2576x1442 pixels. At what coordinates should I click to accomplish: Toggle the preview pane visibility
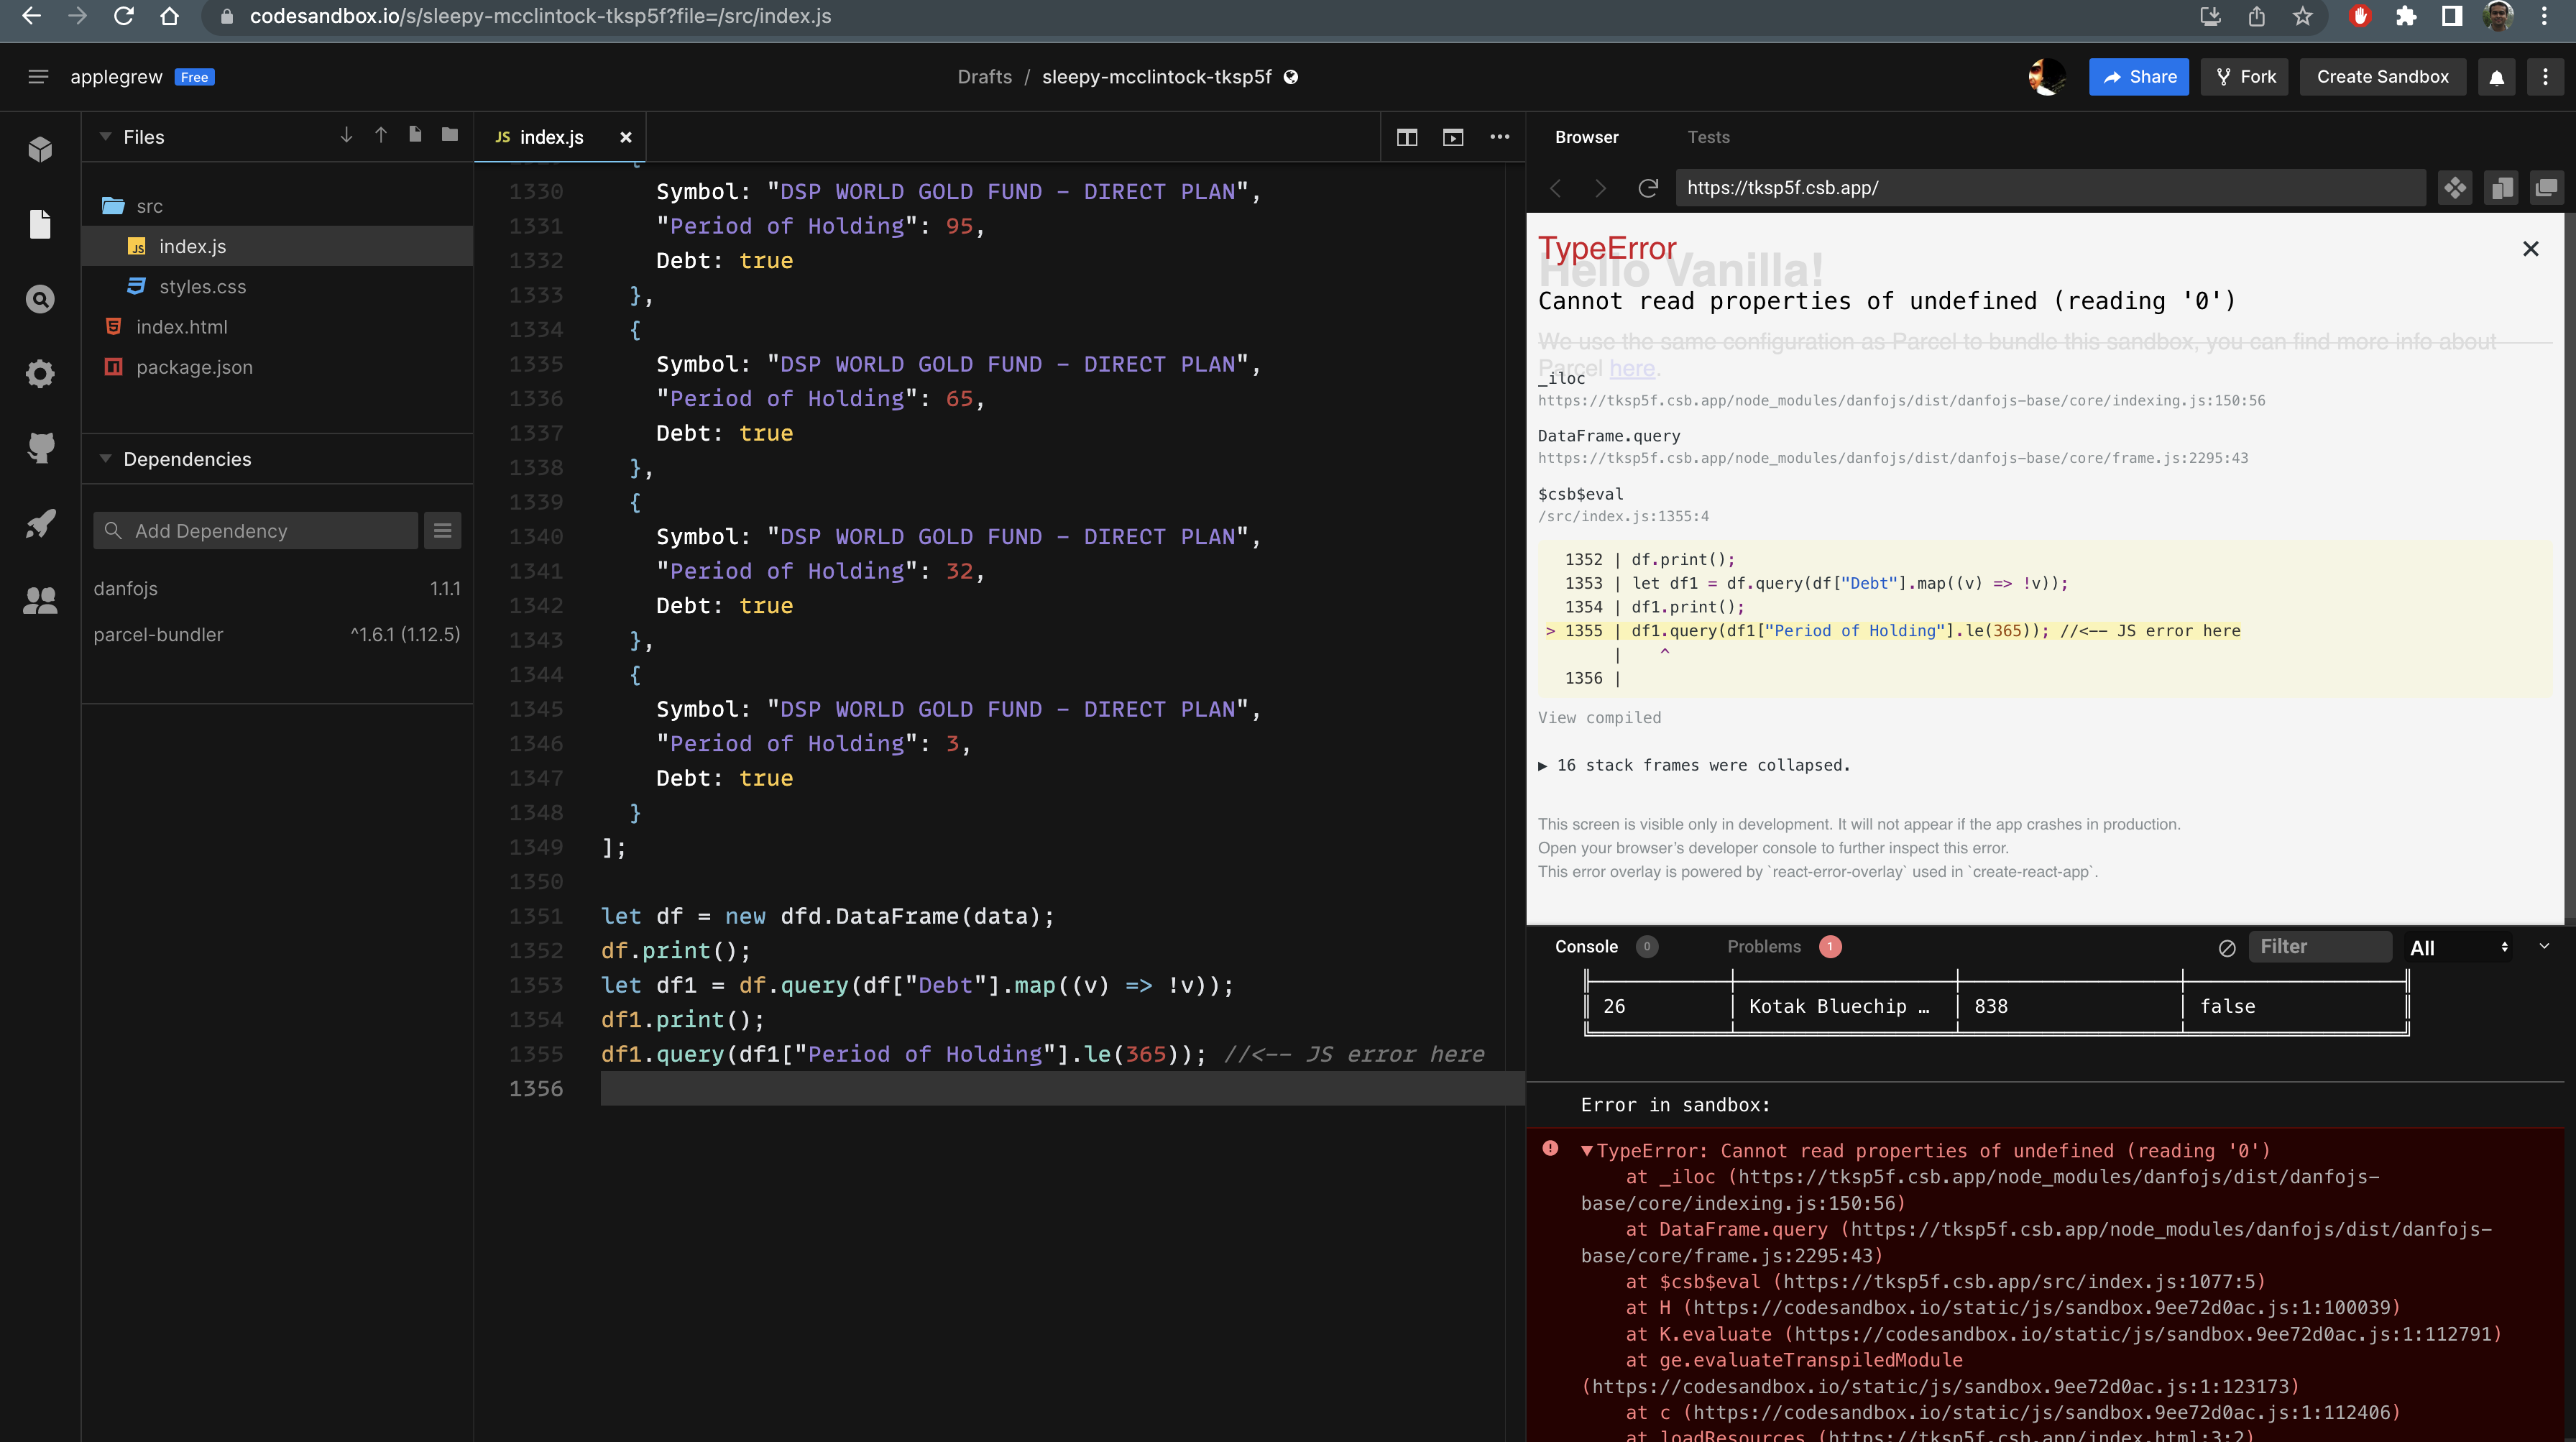1452,137
